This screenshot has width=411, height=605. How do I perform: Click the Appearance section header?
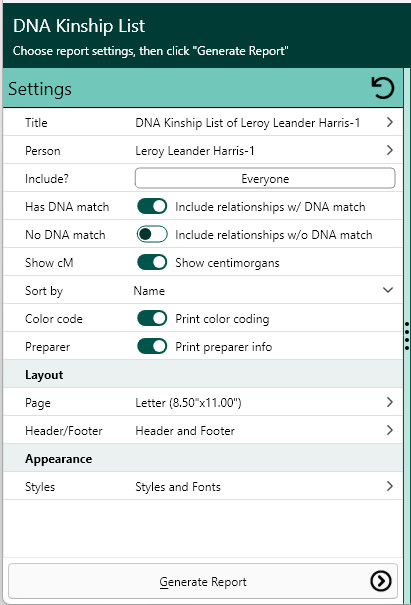pos(59,459)
